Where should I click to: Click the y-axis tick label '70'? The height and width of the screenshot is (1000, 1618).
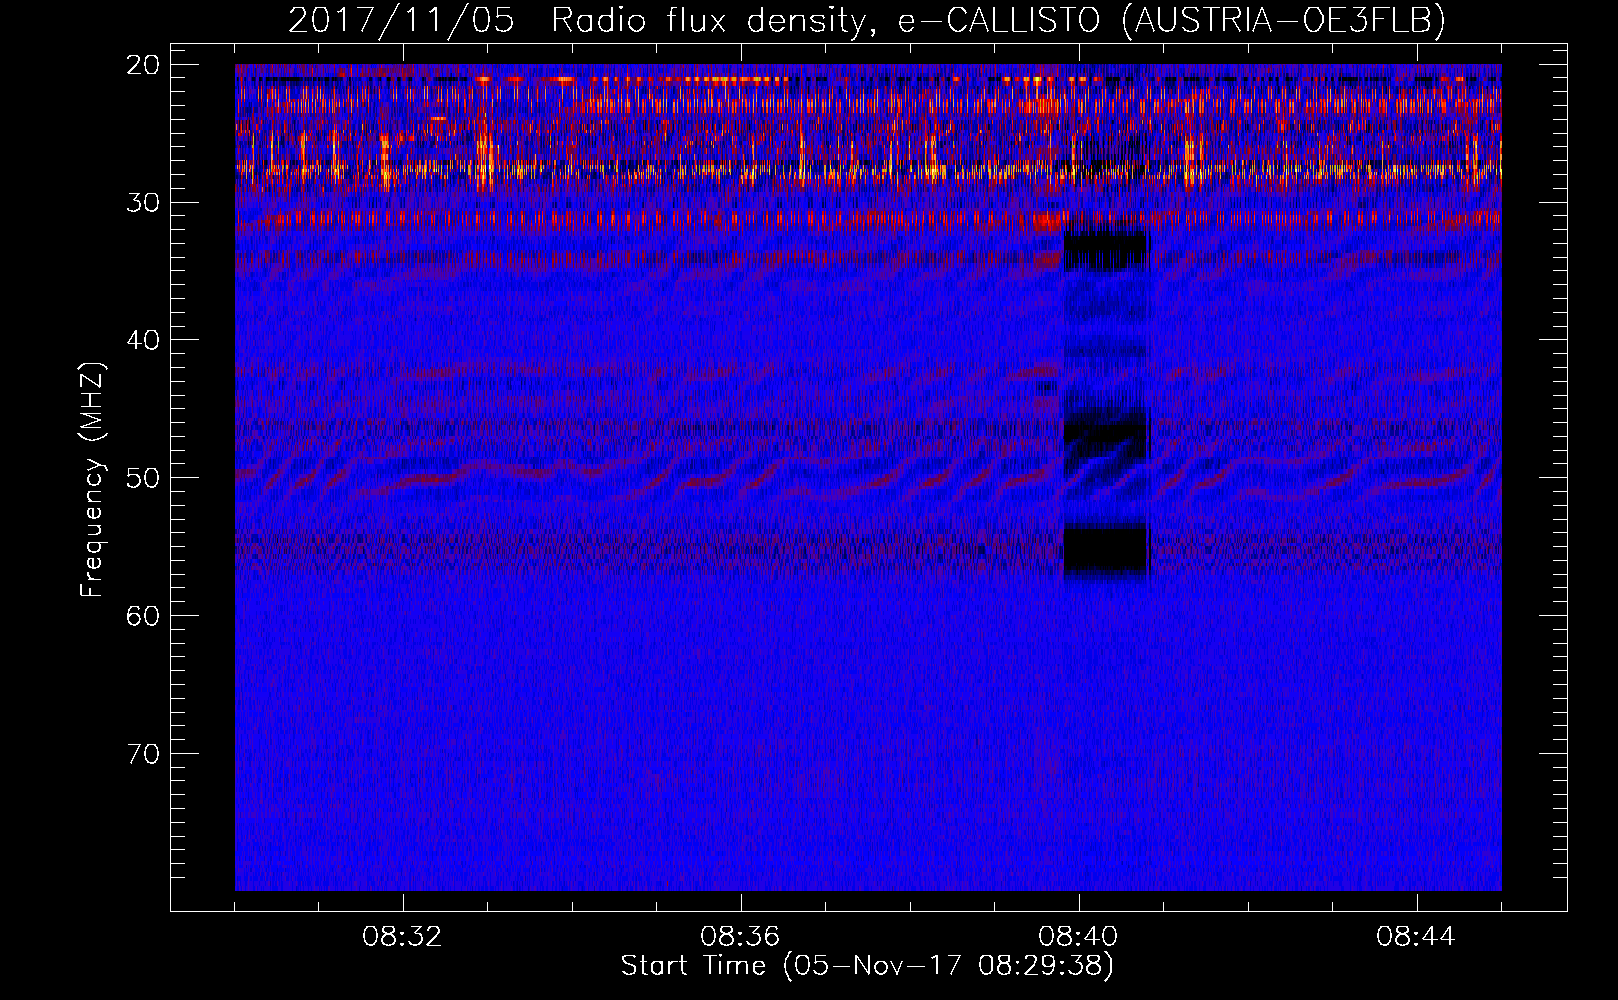[x=144, y=753]
